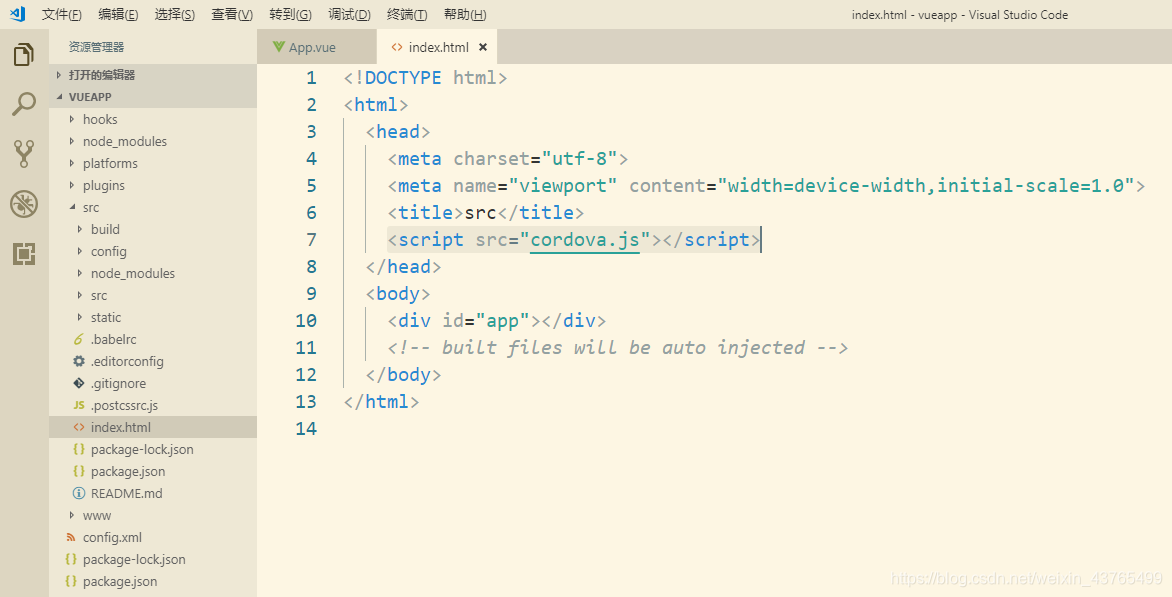Open the 查看(V) menu
The height and width of the screenshot is (597, 1172).
pyautogui.click(x=232, y=14)
